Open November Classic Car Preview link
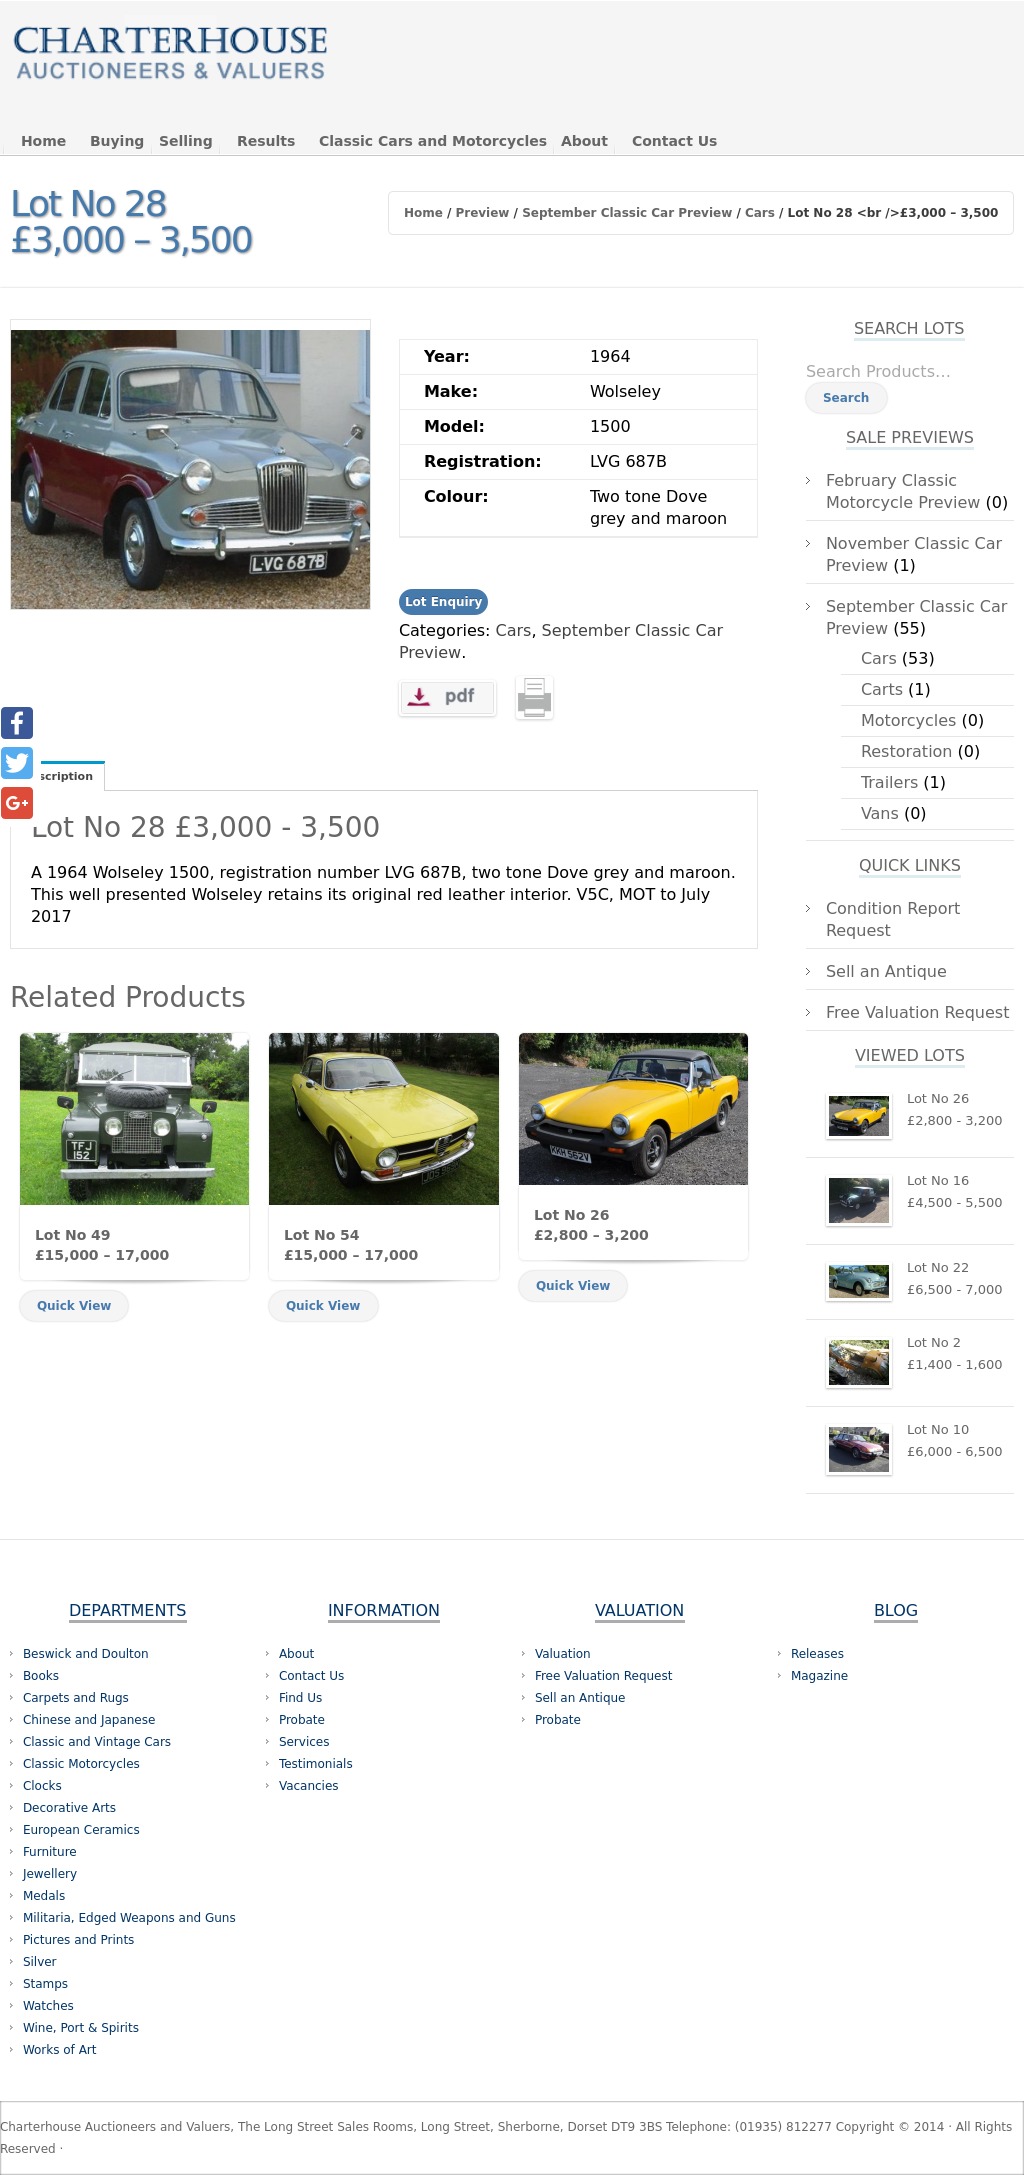 pos(914,554)
